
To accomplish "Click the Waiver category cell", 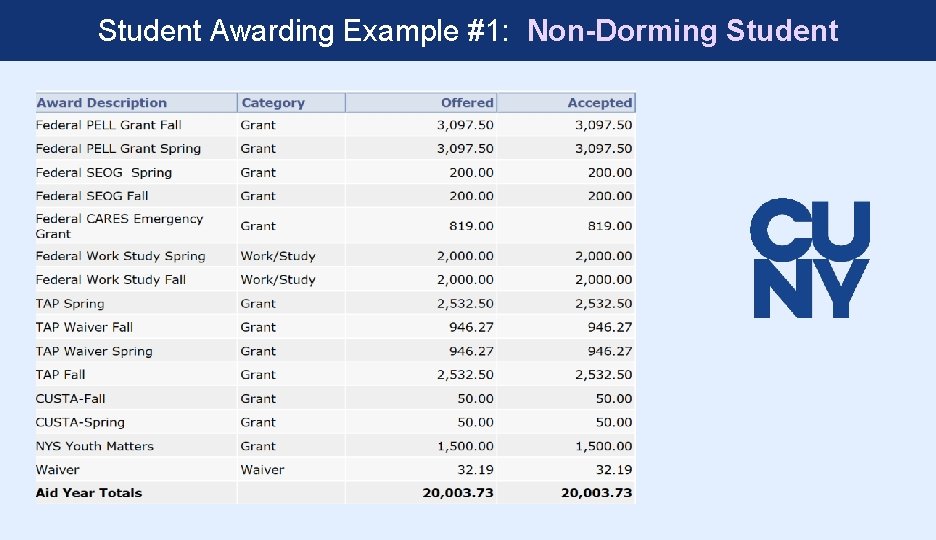I will pos(263,470).
